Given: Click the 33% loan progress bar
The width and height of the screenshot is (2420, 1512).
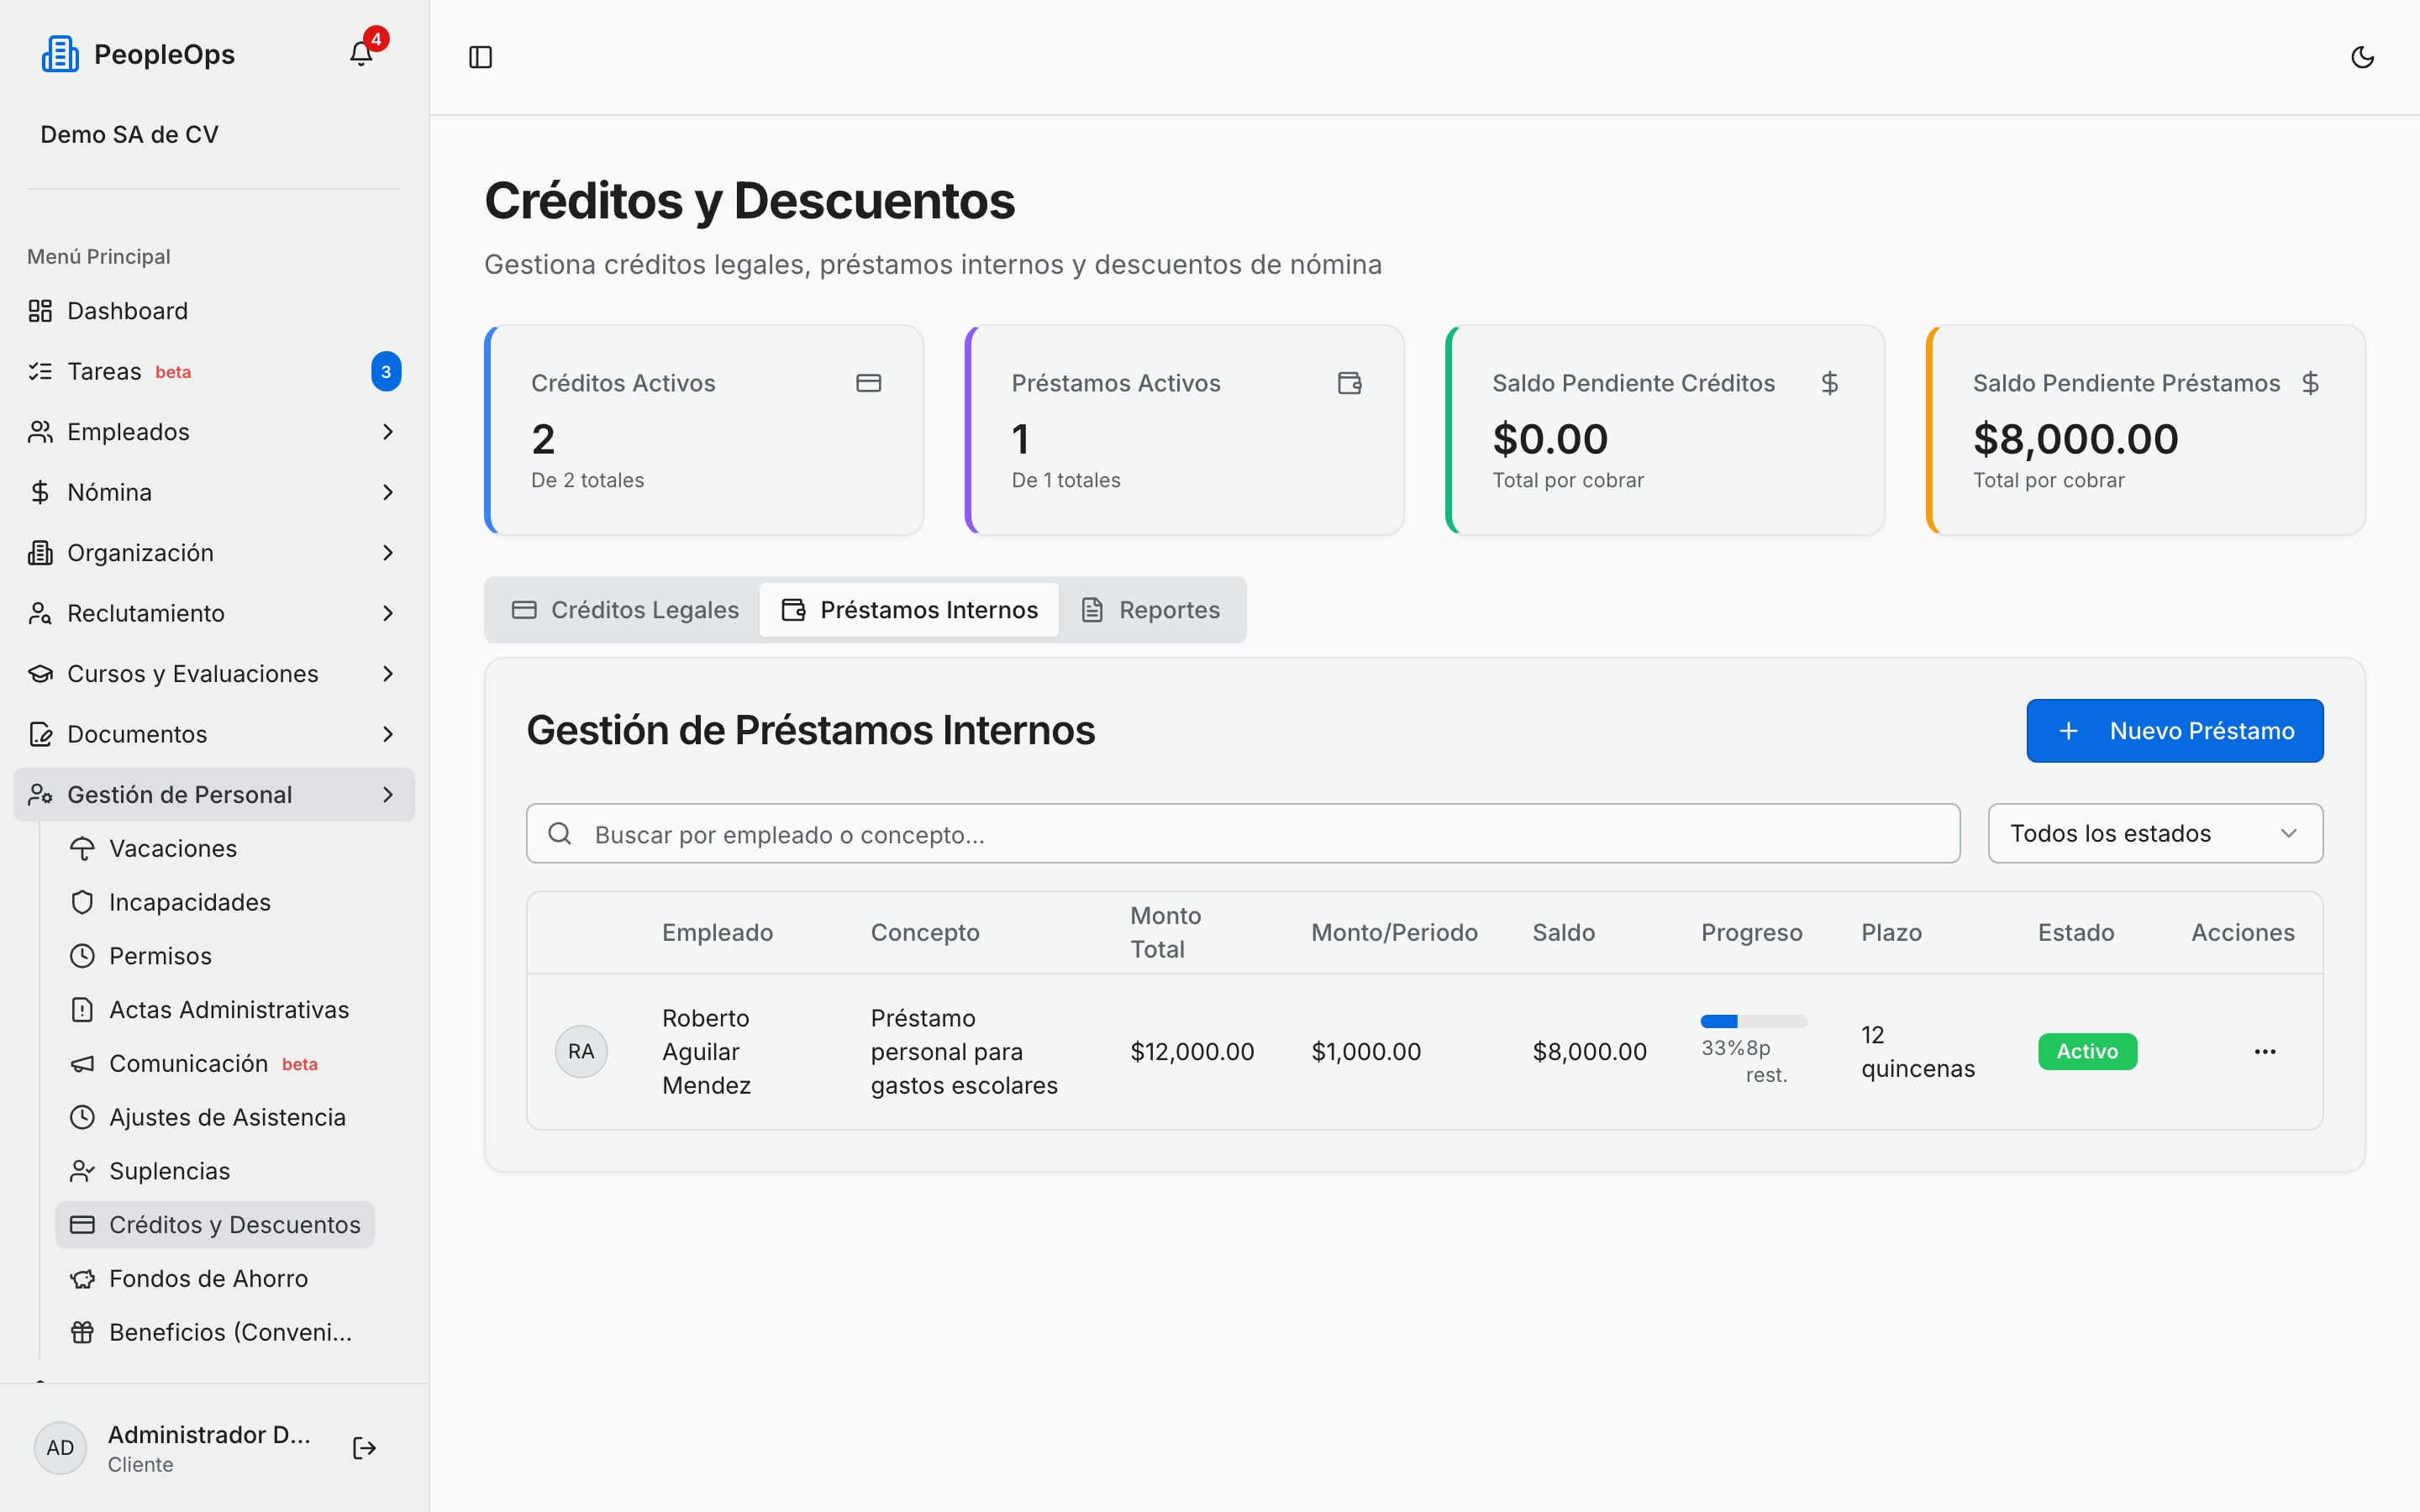Looking at the screenshot, I should coord(1754,1021).
